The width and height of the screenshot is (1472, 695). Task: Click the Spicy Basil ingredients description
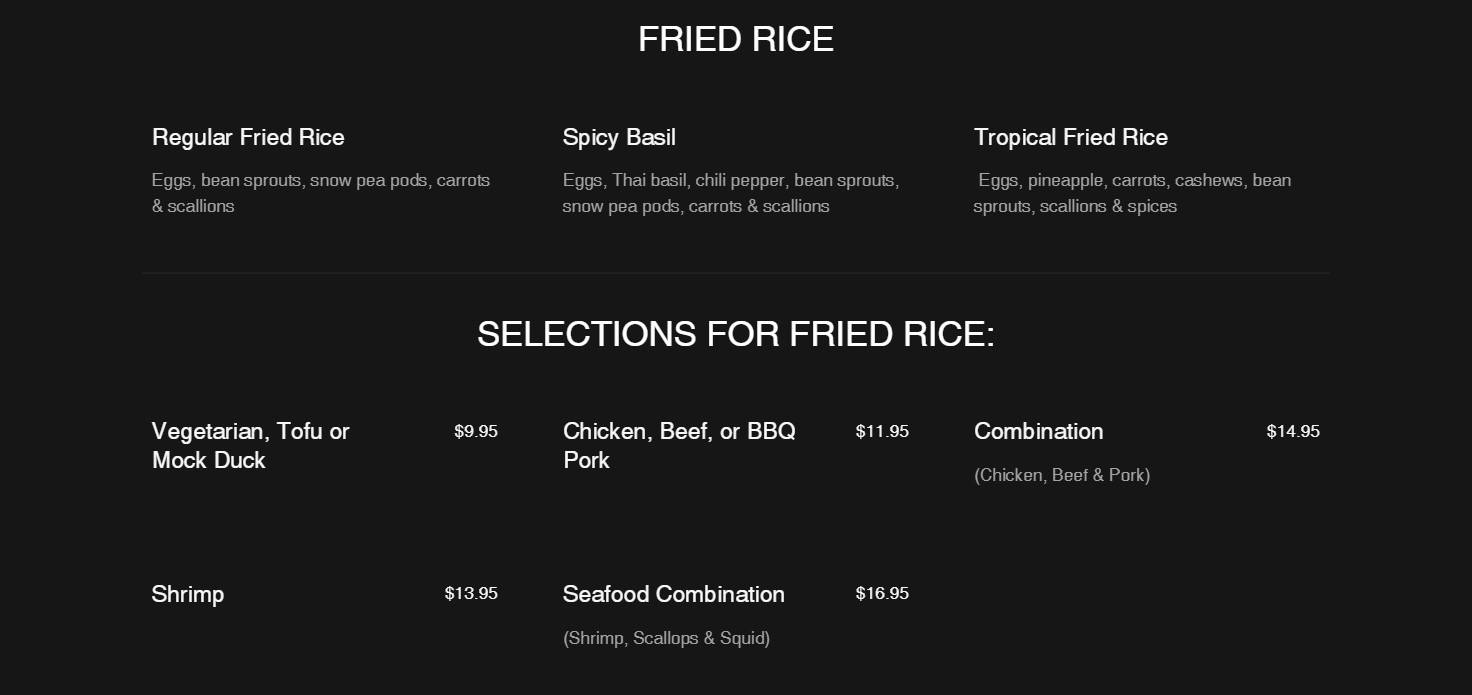click(x=730, y=193)
